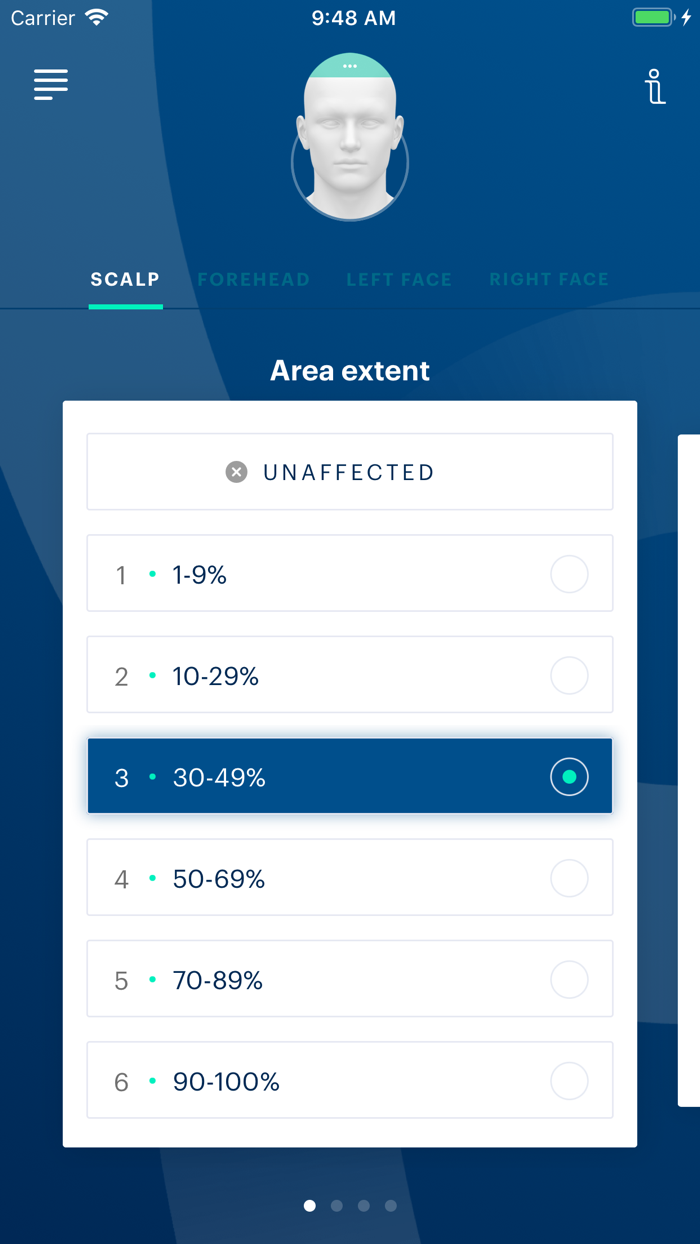
Task: Tap the 3D head model avatar
Action: [x=350, y=135]
